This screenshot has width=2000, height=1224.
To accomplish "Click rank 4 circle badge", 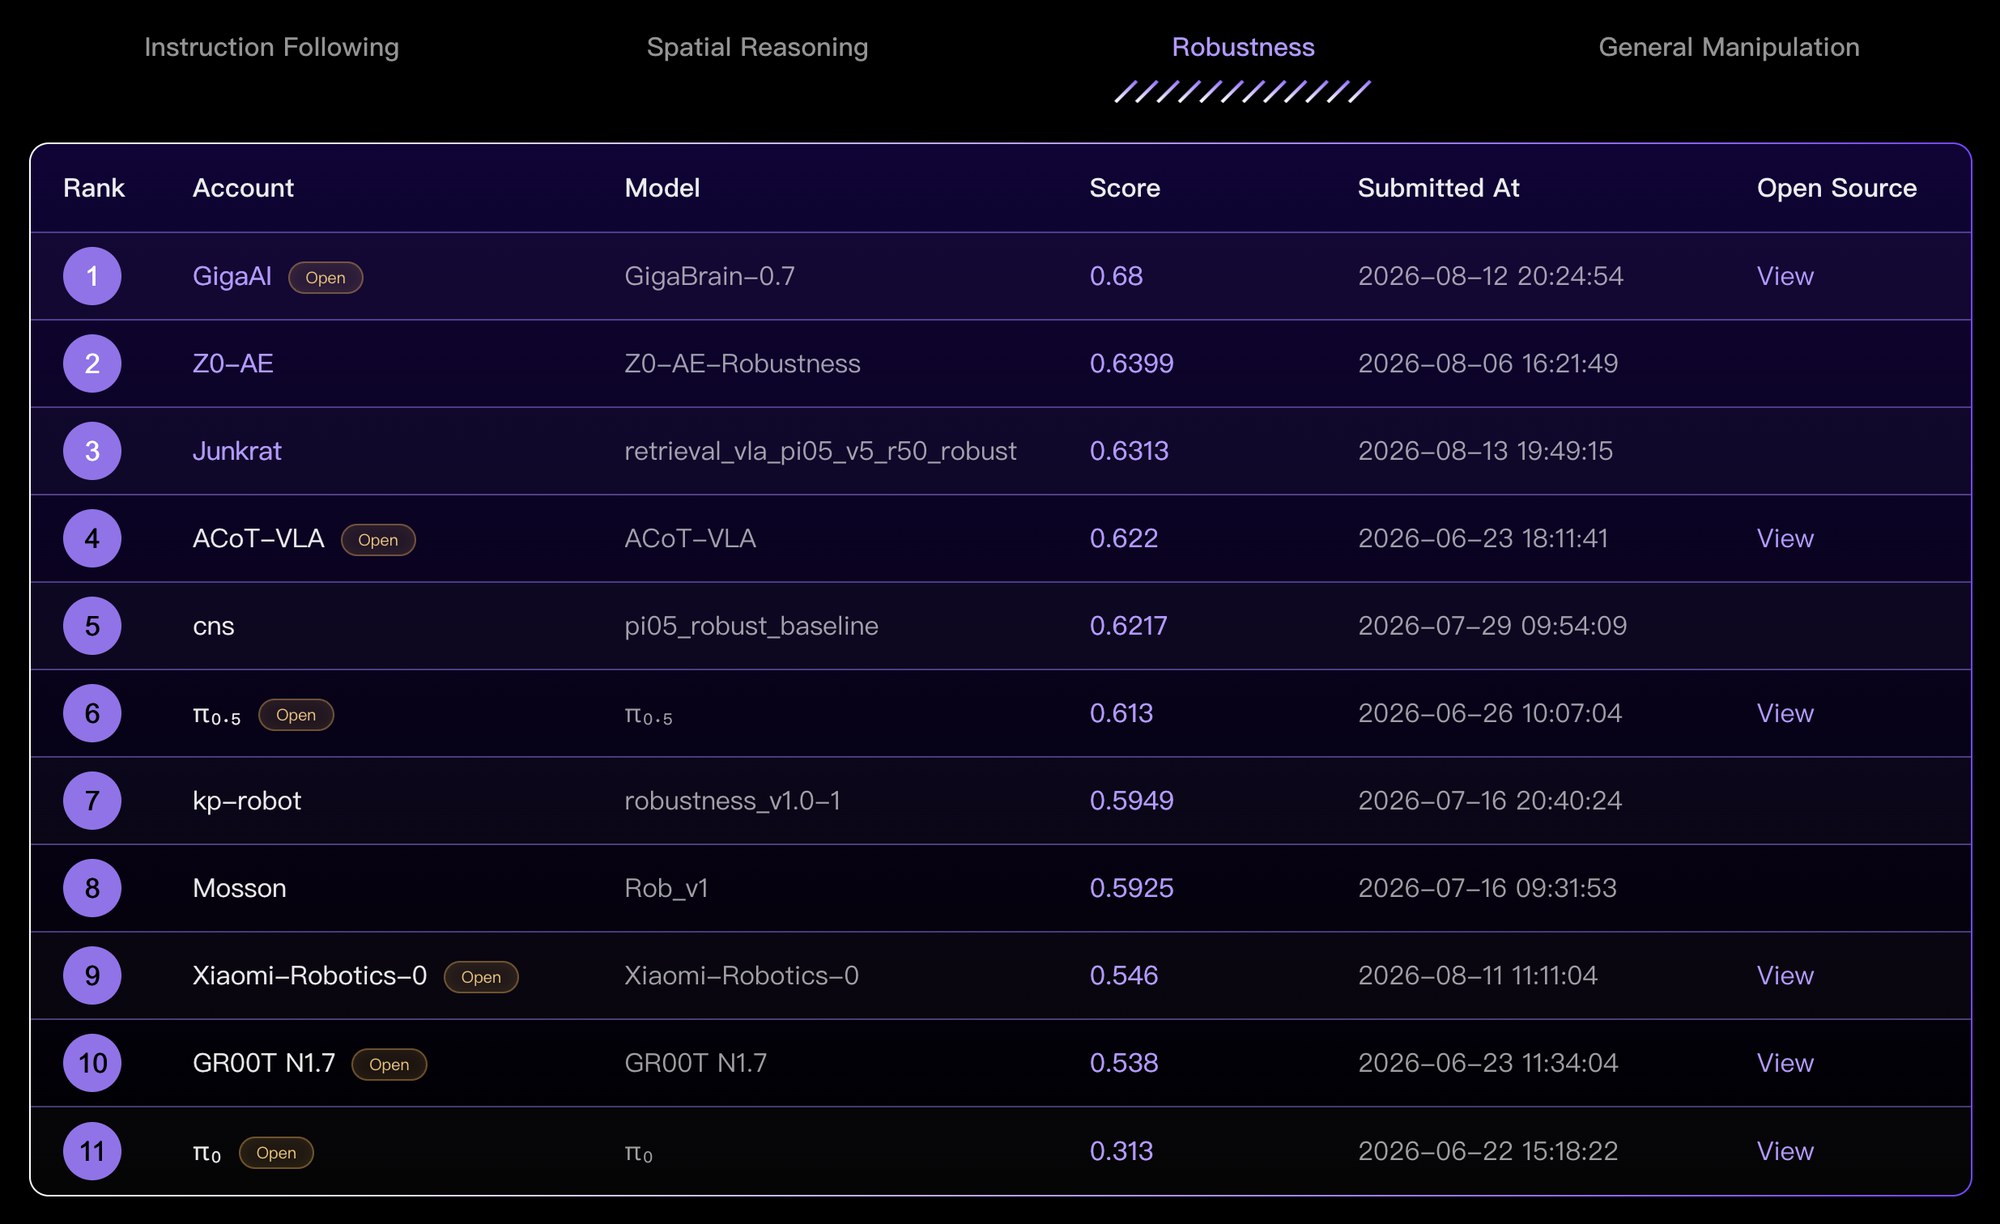I will (92, 538).
